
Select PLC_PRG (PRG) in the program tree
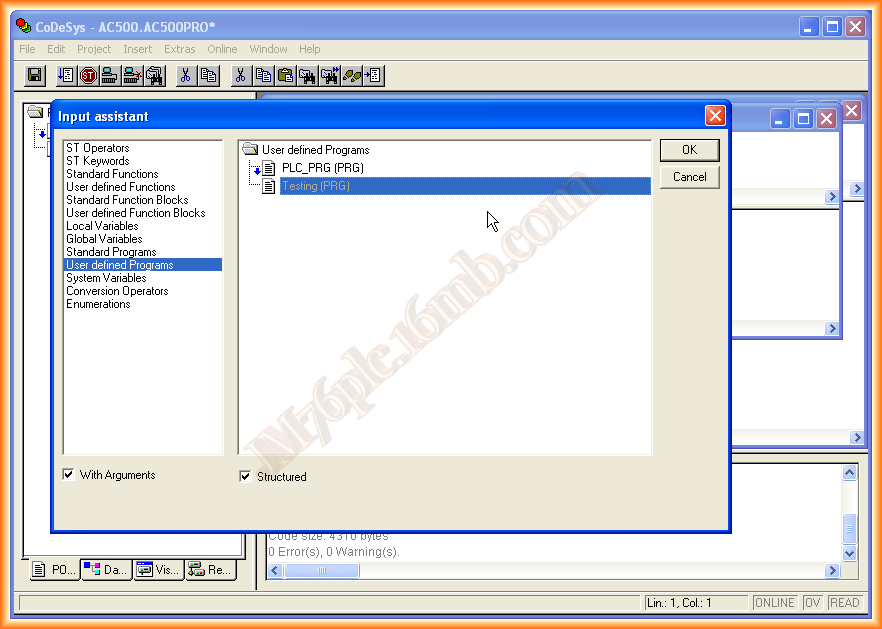click(x=322, y=168)
